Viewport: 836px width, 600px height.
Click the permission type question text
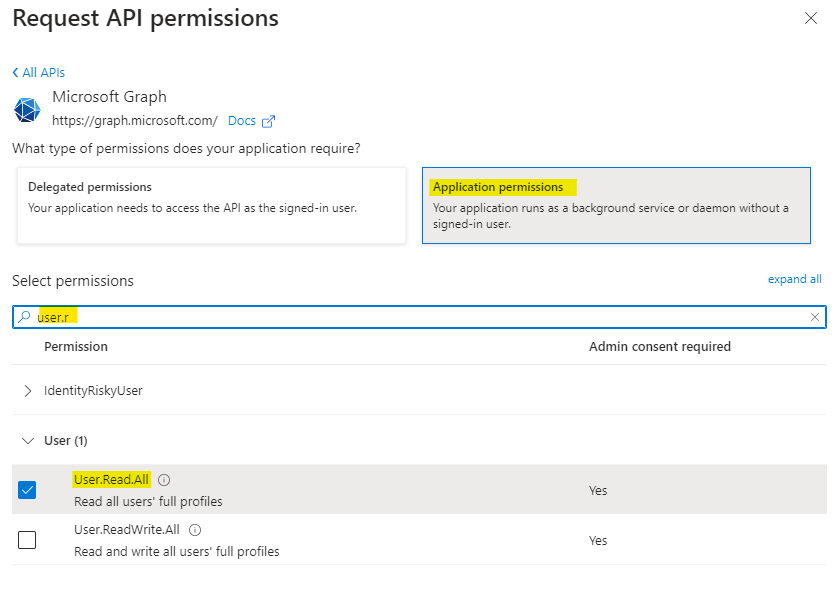click(x=186, y=148)
